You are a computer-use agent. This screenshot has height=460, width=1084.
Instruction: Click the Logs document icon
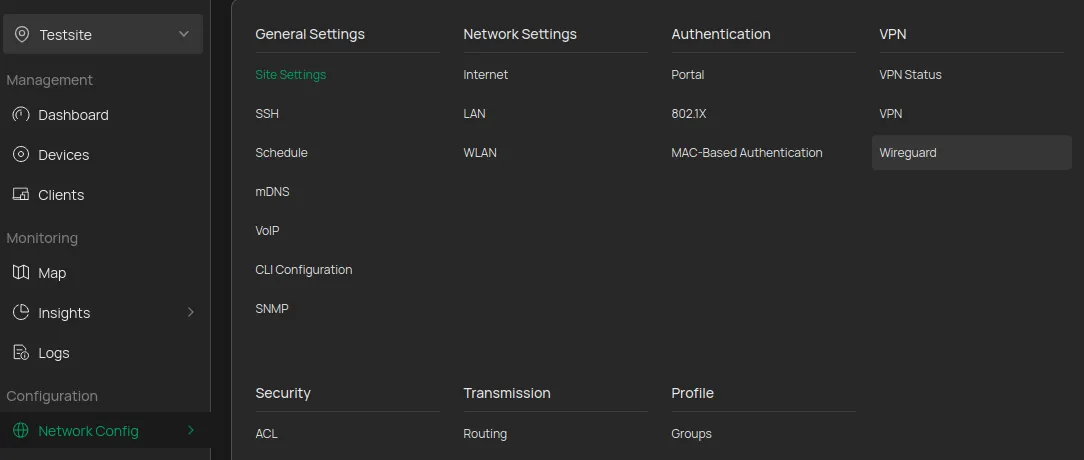coord(21,353)
